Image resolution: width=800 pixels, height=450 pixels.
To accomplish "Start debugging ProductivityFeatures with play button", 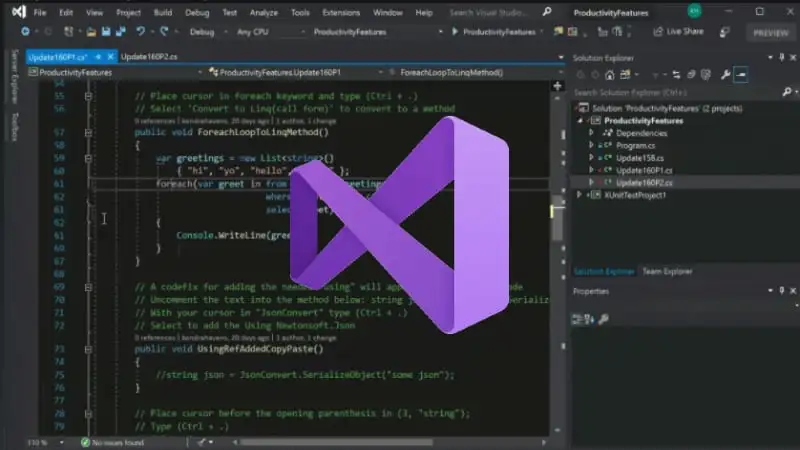I will pos(455,32).
